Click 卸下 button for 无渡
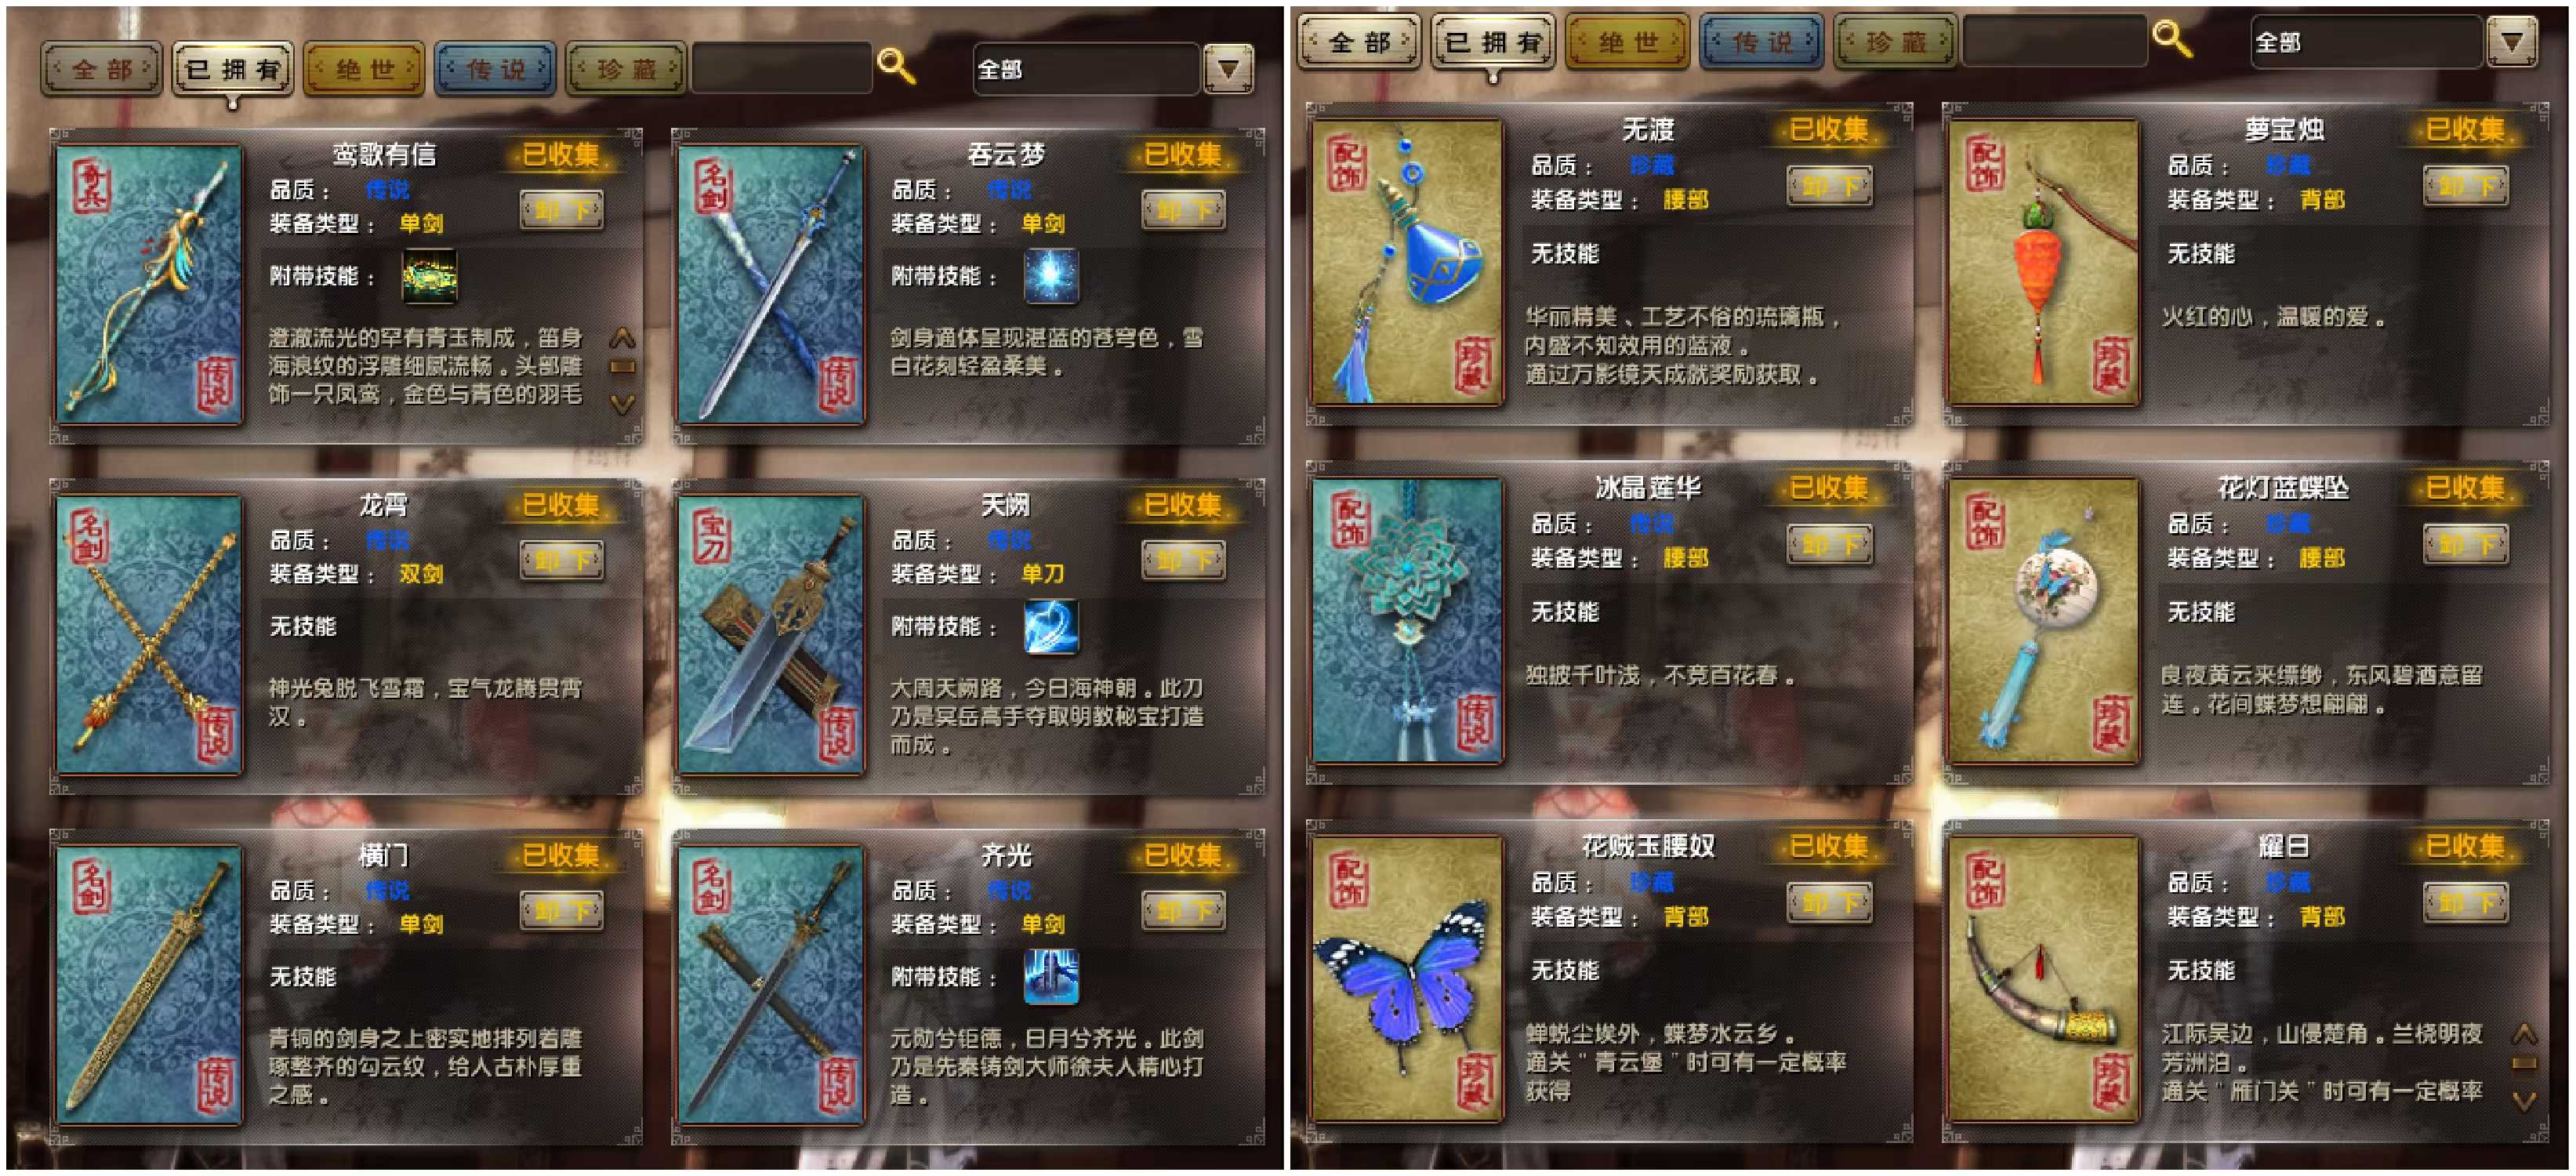This screenshot has height=1176, width=2576. pos(1830,186)
